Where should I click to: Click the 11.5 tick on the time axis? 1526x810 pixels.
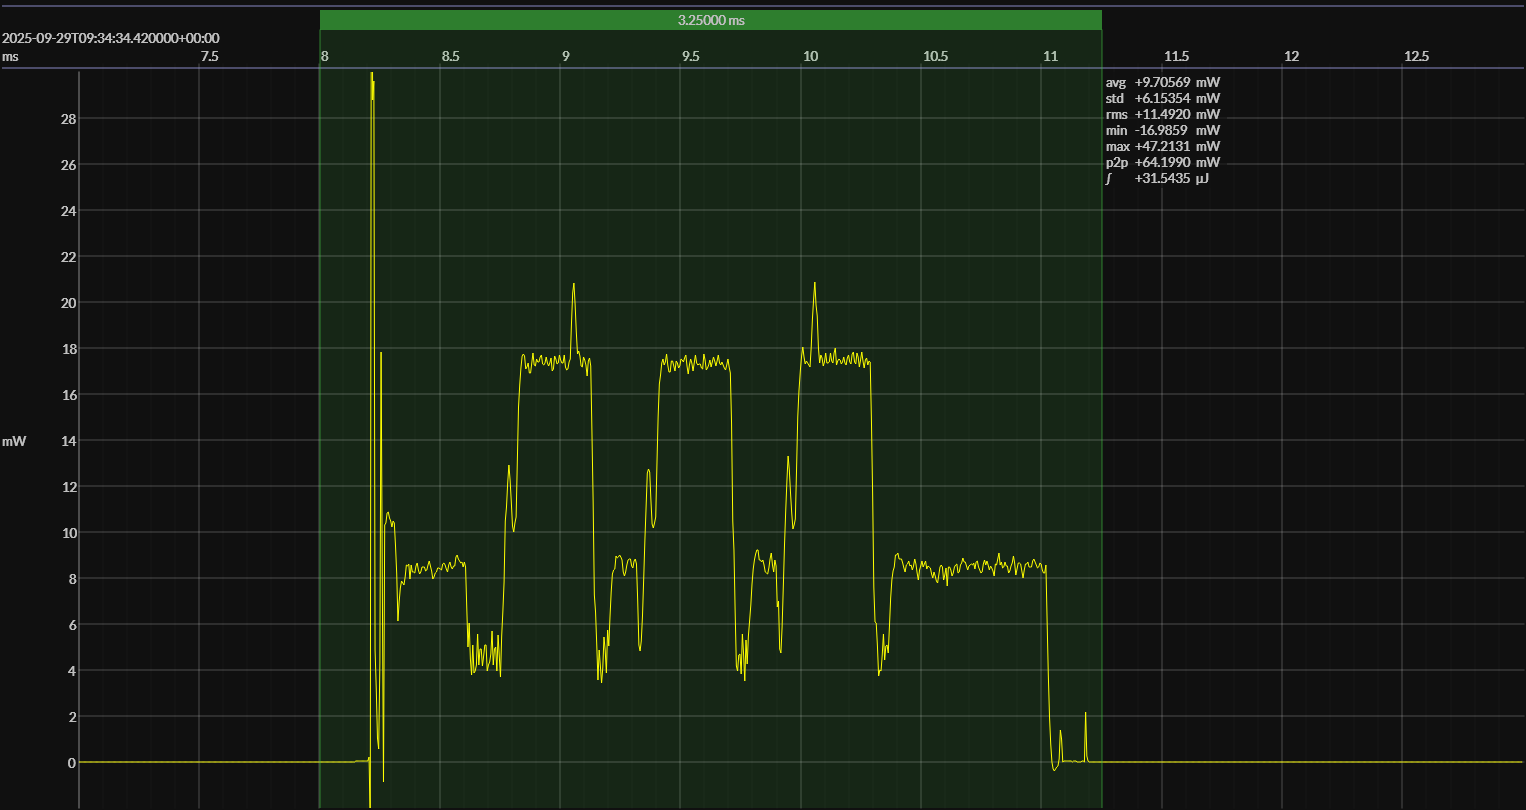[1176, 57]
